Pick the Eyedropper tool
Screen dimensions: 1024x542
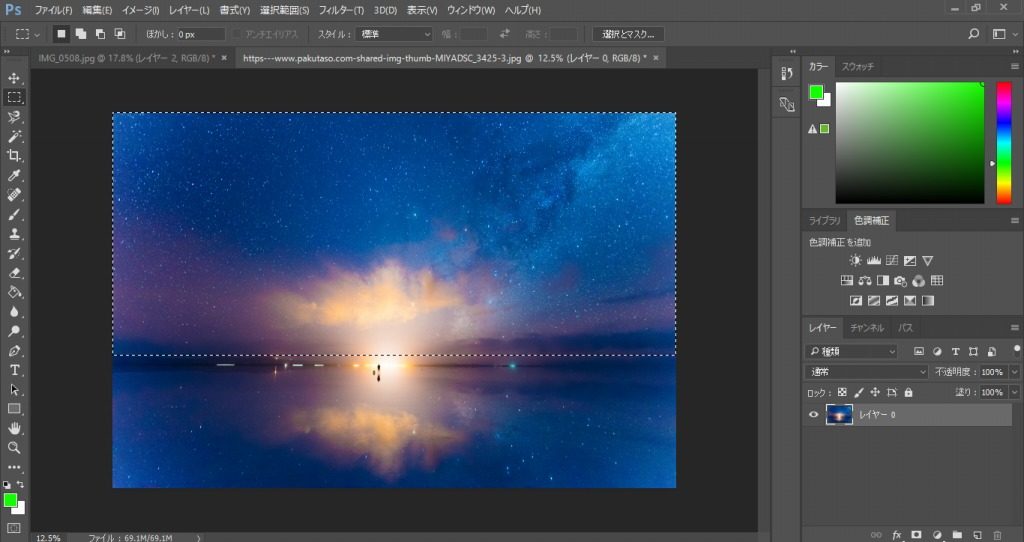14,175
